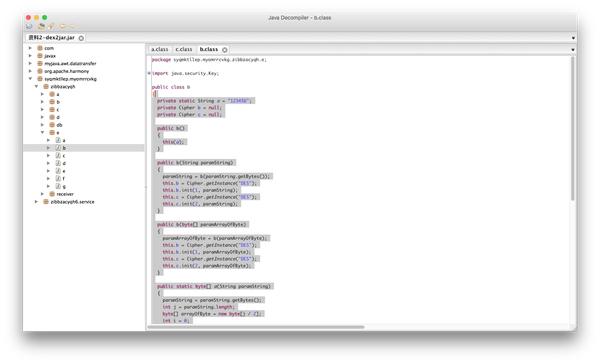Viewport: 600px width, 364px height.
Task: Select the syqmktllep.myomrrcvkg label
Action: [x=70, y=79]
